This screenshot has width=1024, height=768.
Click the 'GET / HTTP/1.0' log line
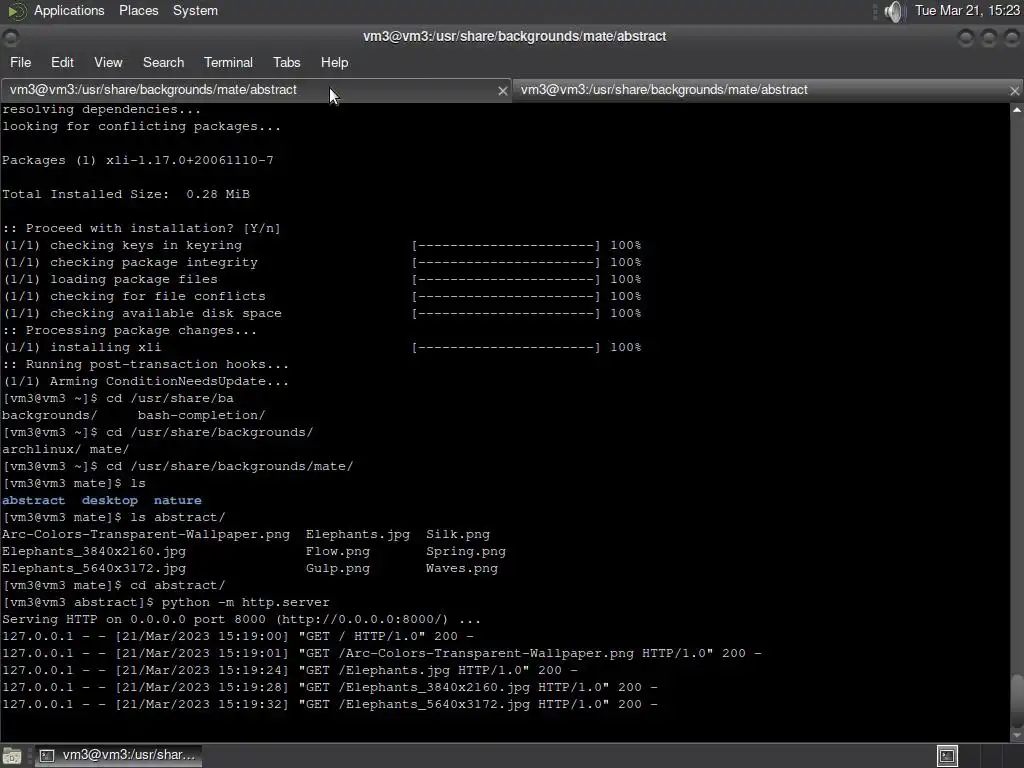238,636
